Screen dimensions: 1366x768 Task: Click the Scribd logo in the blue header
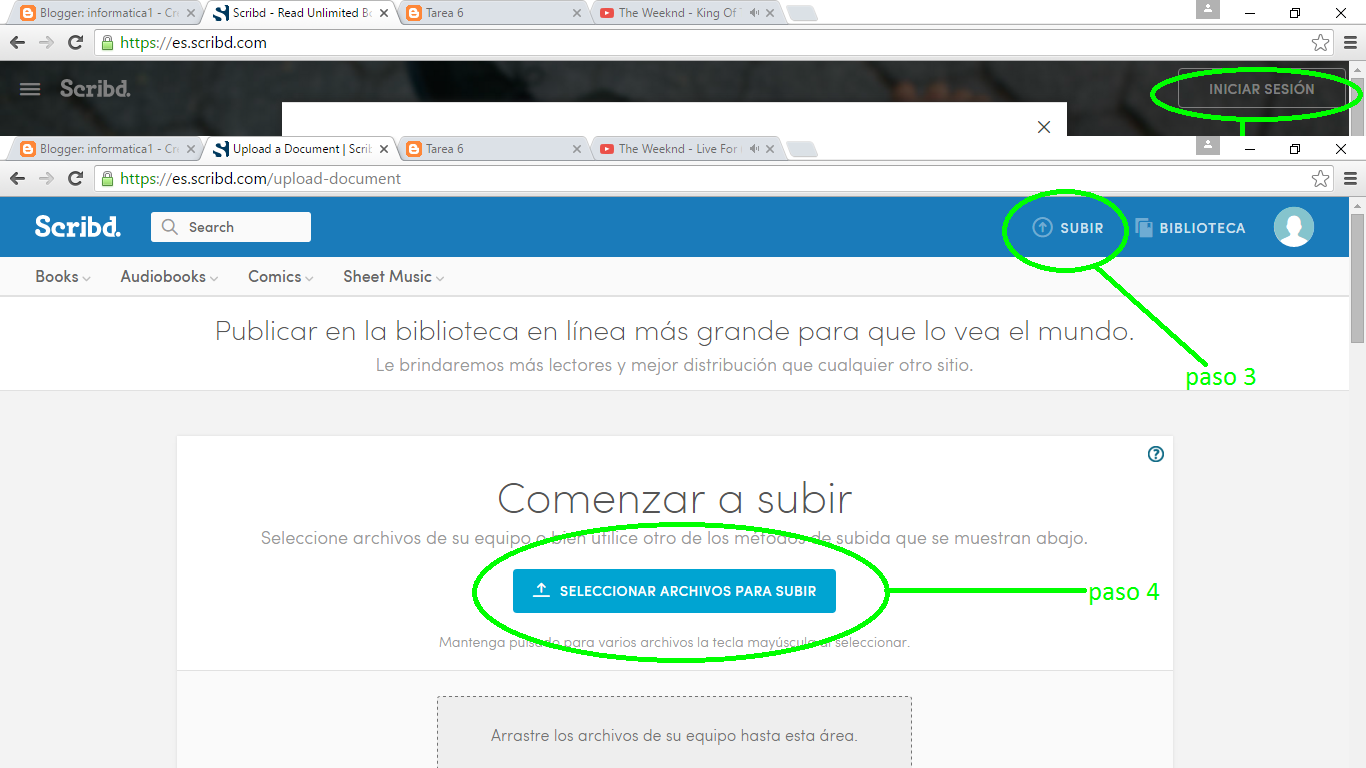[x=78, y=227]
